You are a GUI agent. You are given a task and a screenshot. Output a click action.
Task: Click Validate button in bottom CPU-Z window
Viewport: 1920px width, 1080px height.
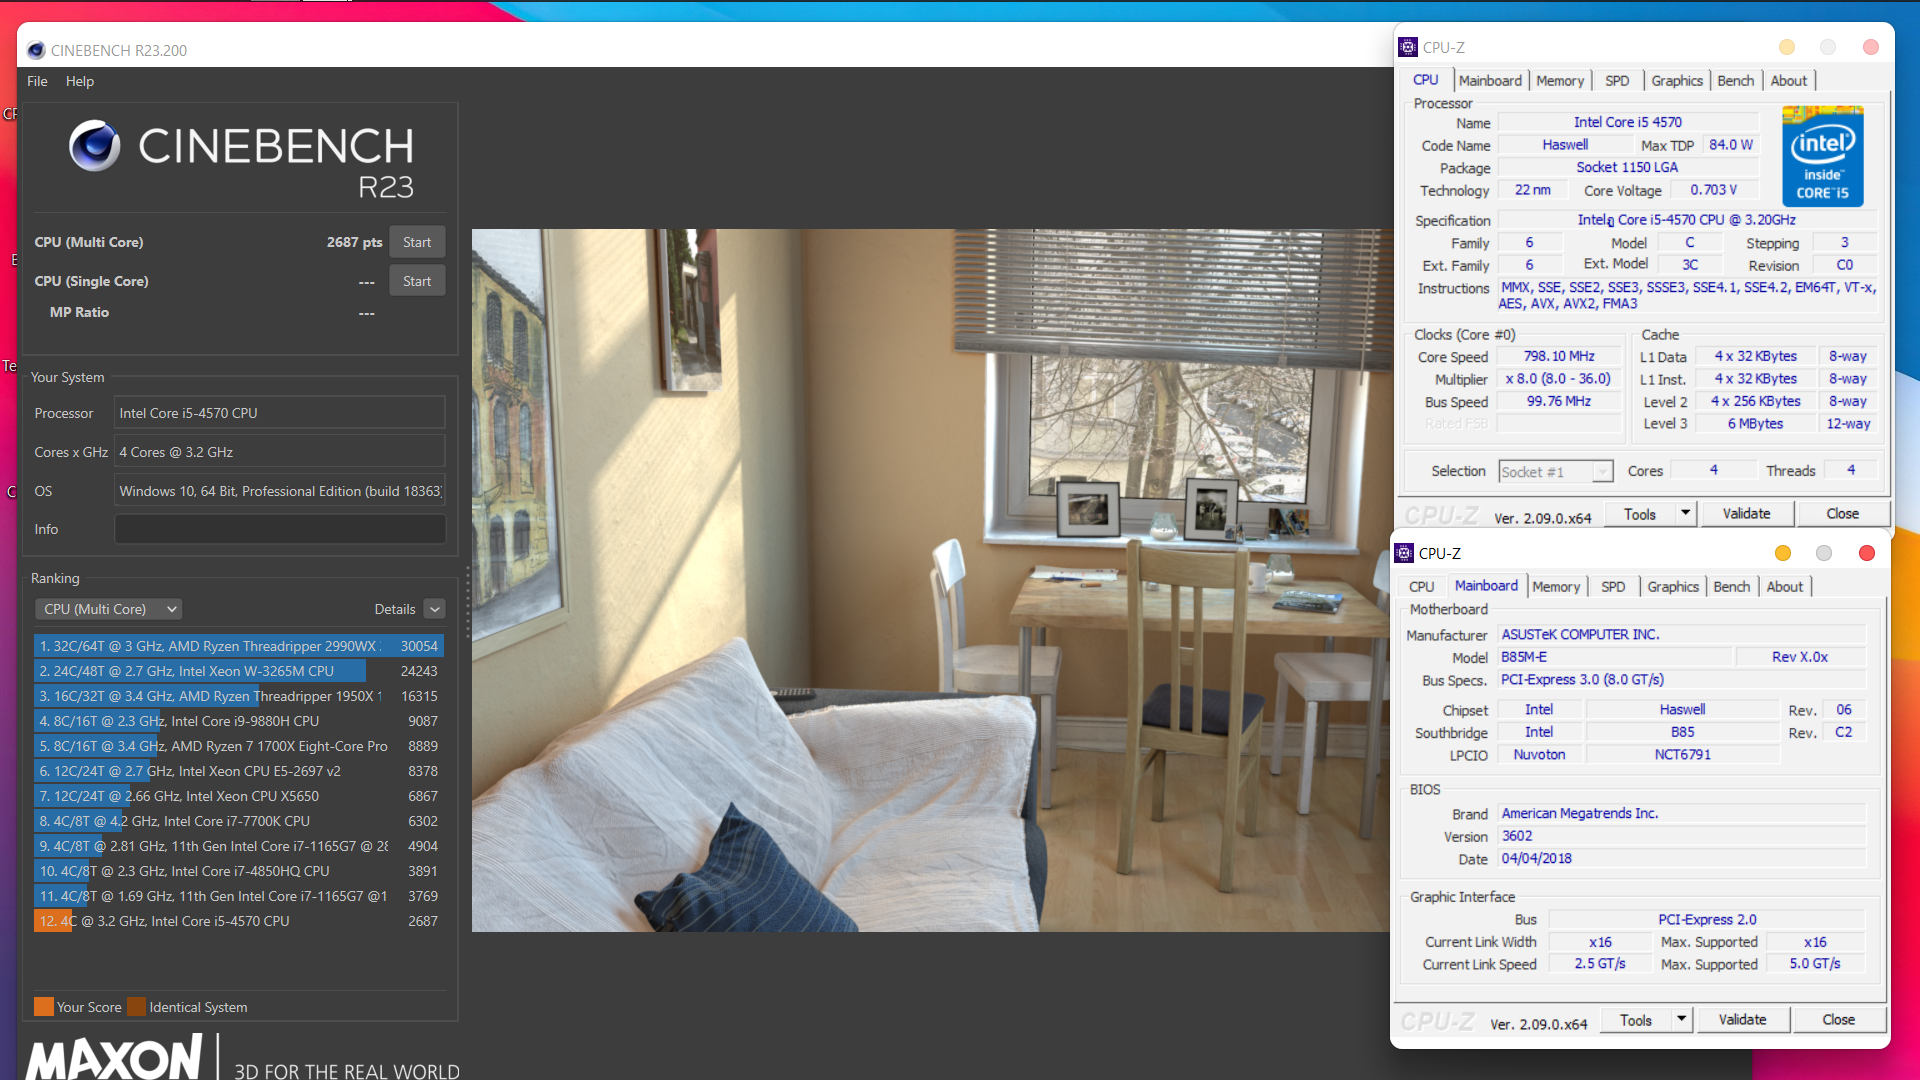(1742, 1019)
